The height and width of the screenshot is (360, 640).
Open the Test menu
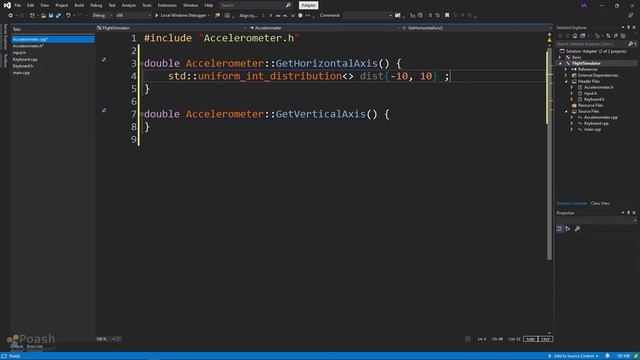(112, 5)
